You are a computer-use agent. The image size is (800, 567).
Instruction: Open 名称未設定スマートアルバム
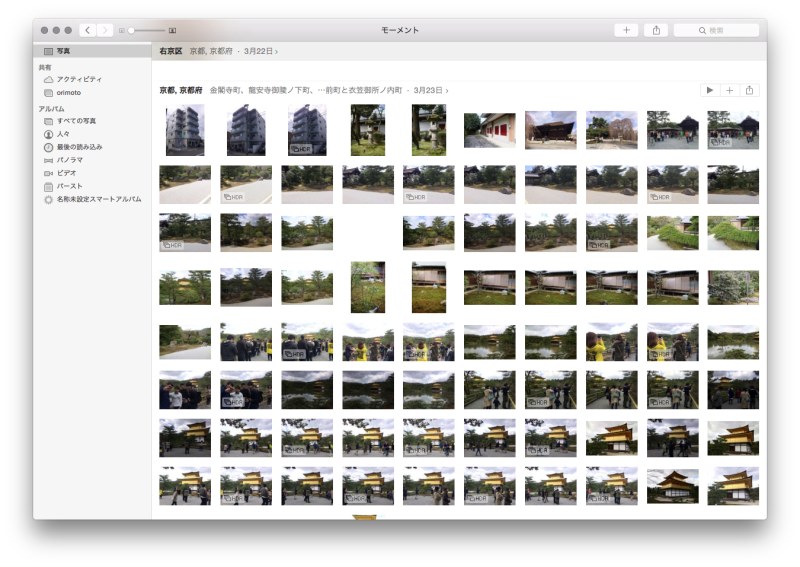coord(99,199)
